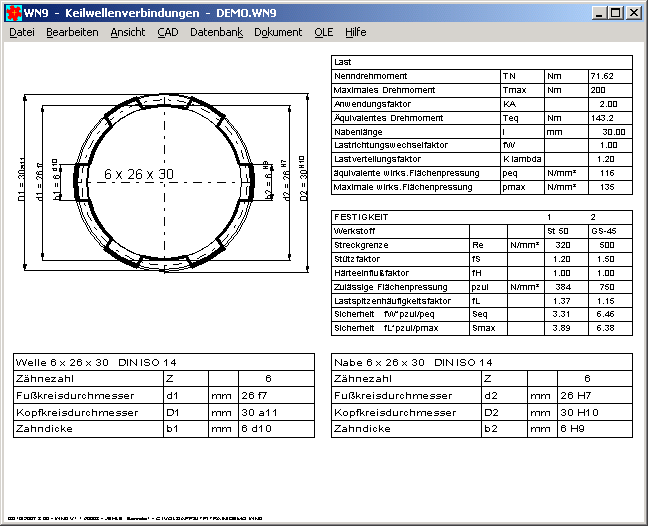
Task: Open the Dokument menu
Action: click(x=278, y=32)
